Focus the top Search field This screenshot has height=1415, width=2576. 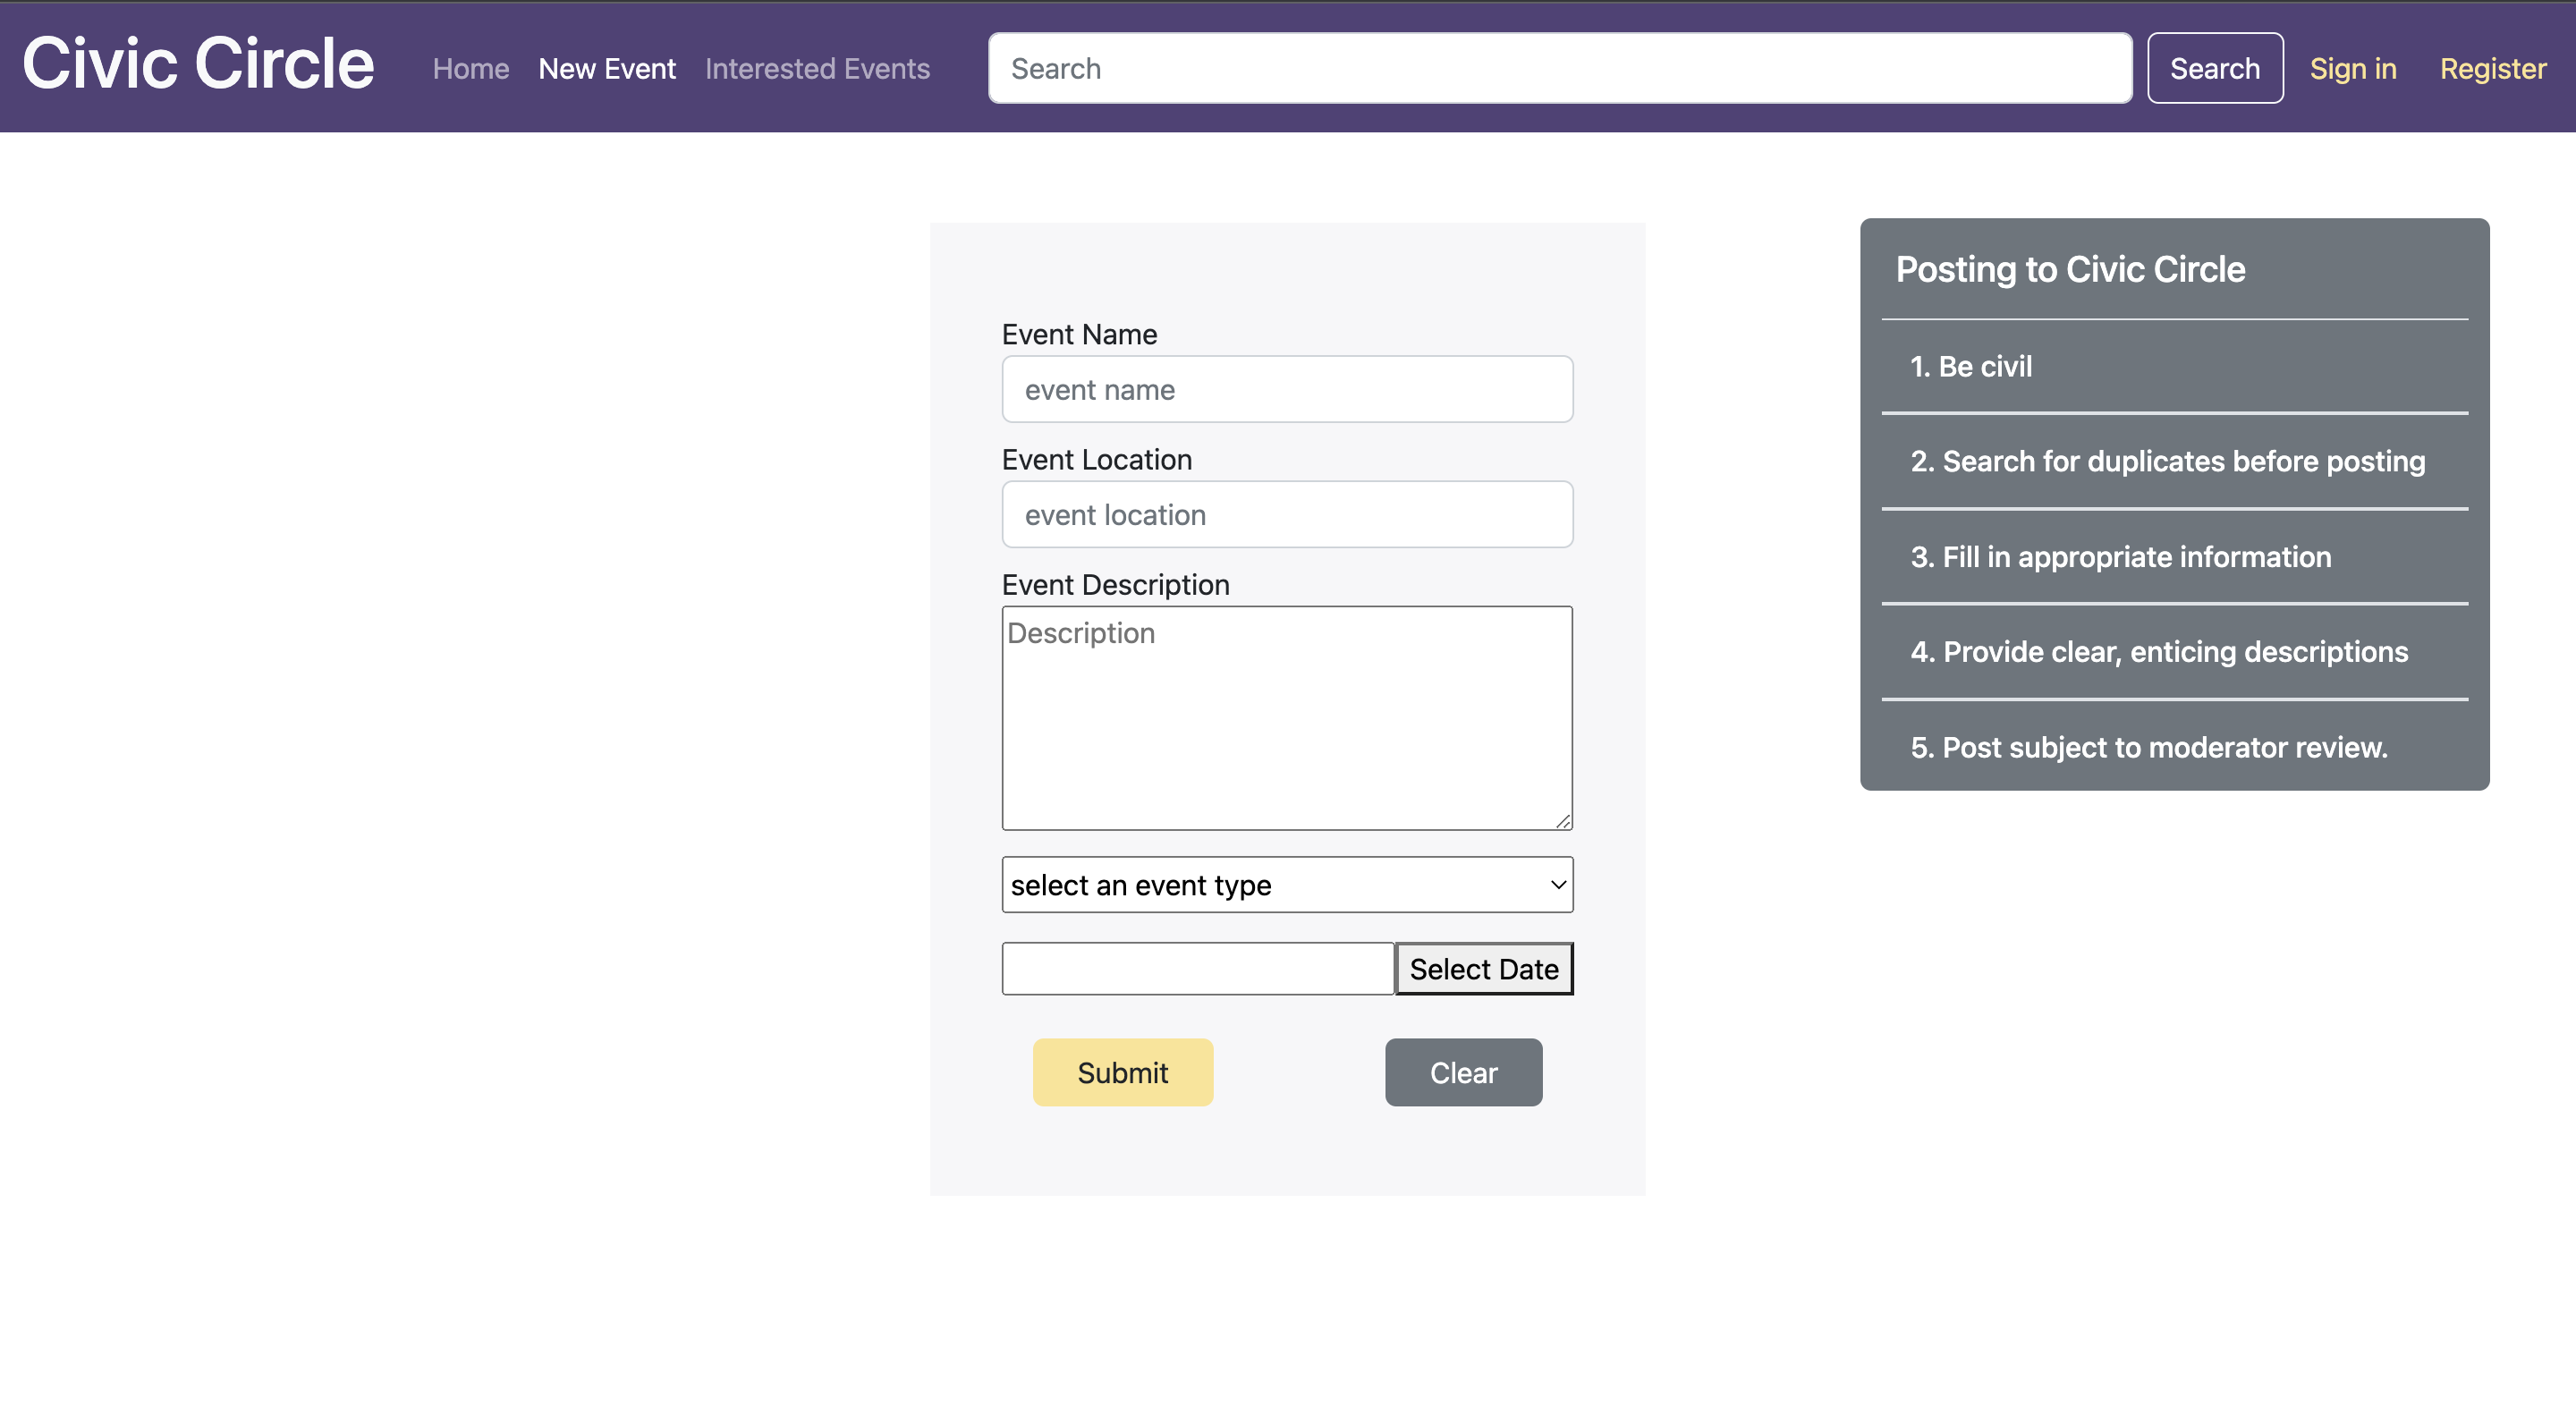coord(1558,69)
